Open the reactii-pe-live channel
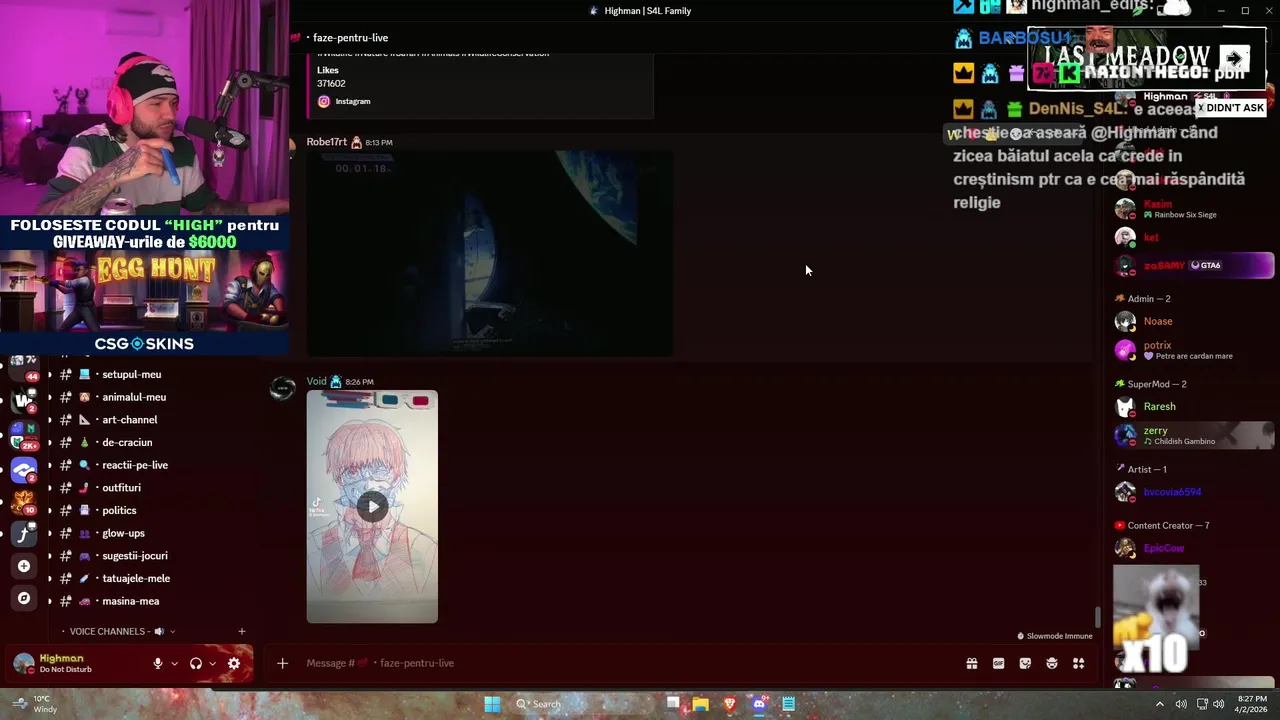Image resolution: width=1280 pixels, height=720 pixels. [135, 465]
